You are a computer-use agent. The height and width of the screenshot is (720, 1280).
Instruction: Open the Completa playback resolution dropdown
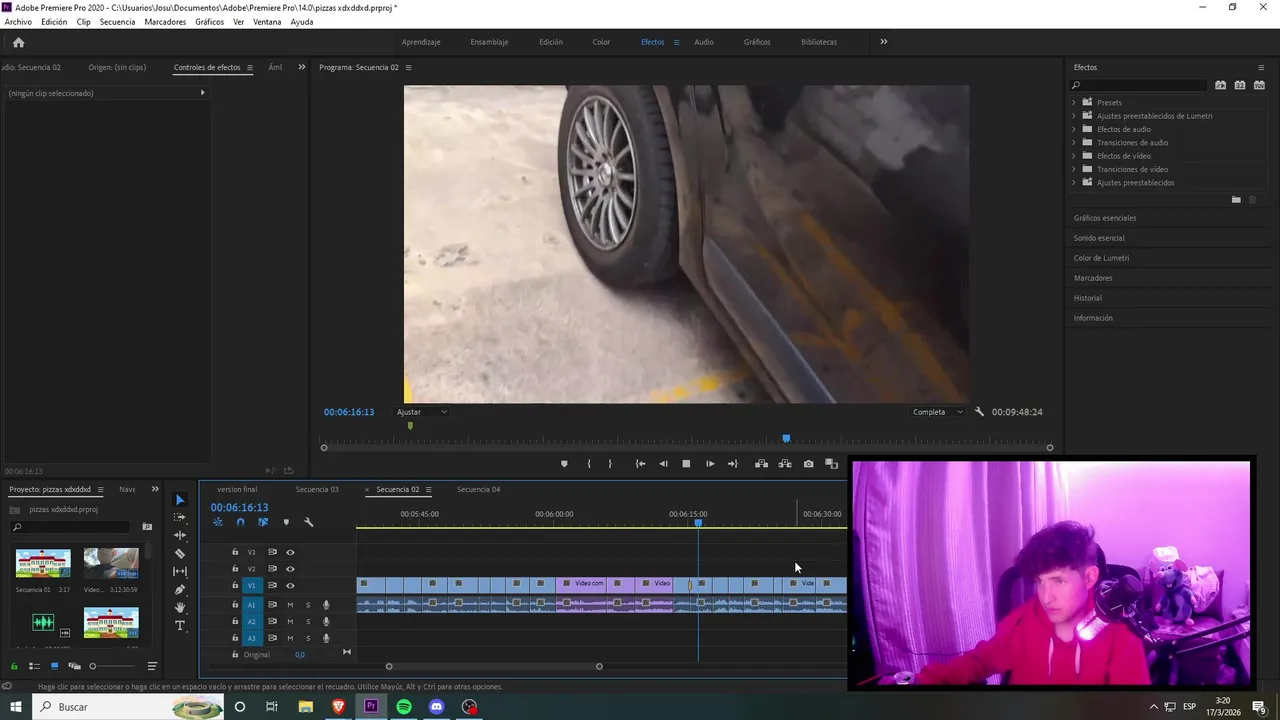point(937,412)
